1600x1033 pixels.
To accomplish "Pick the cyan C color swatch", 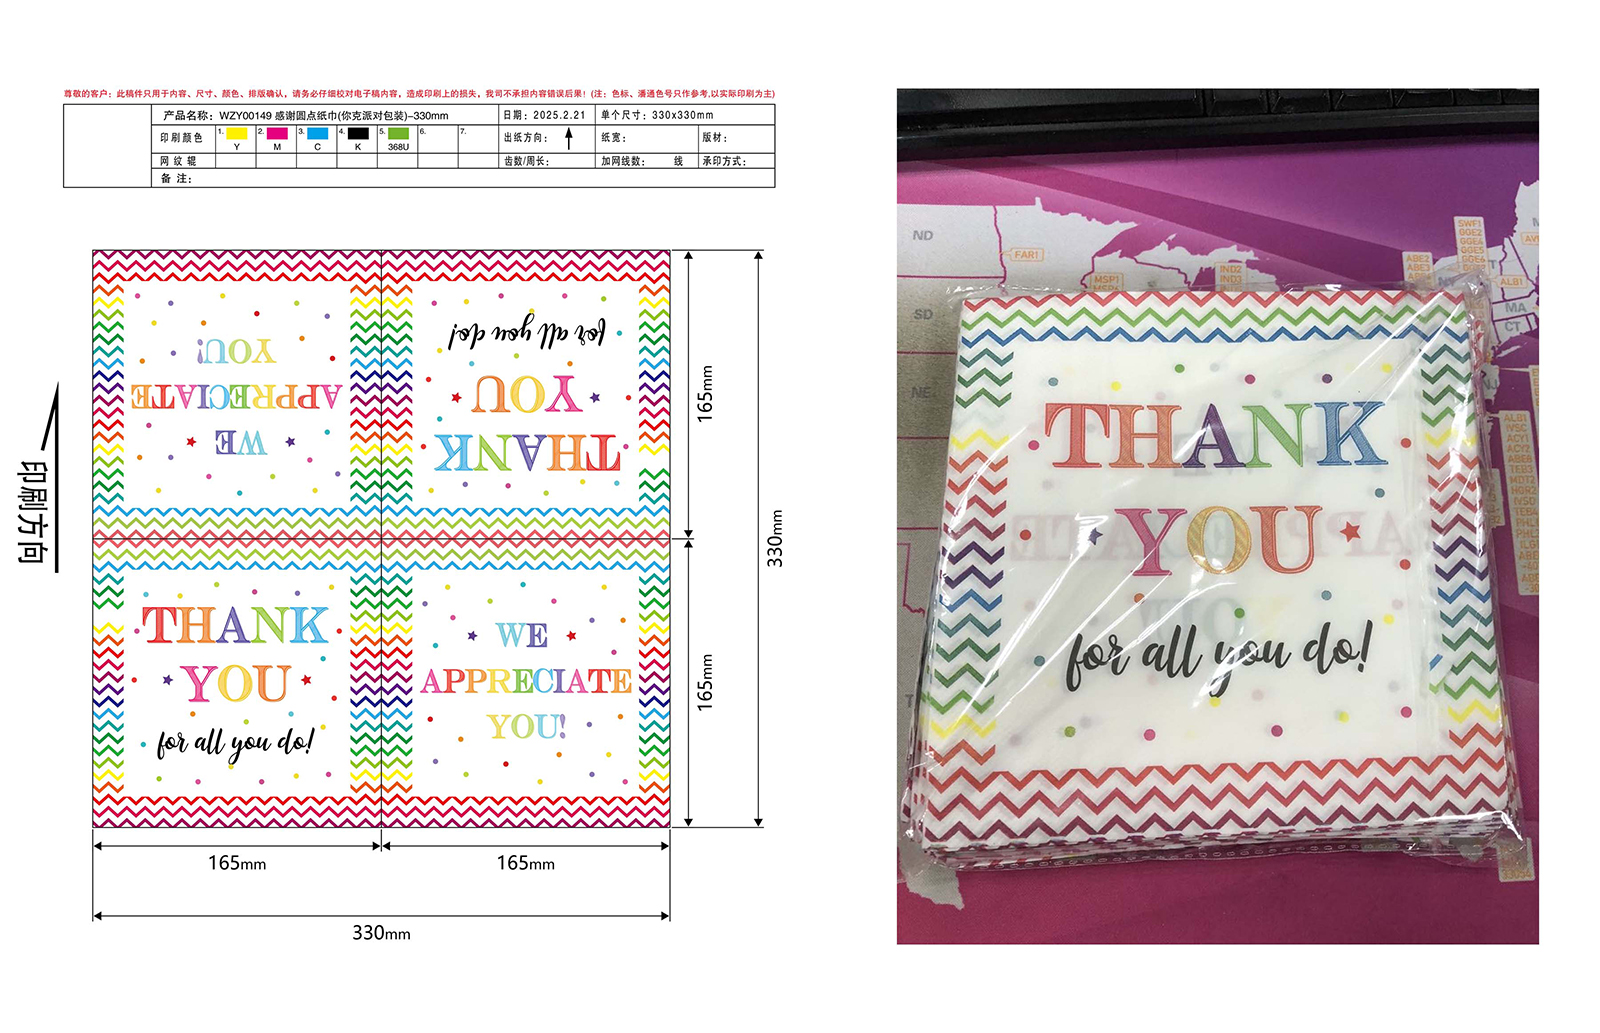I will click(x=318, y=133).
